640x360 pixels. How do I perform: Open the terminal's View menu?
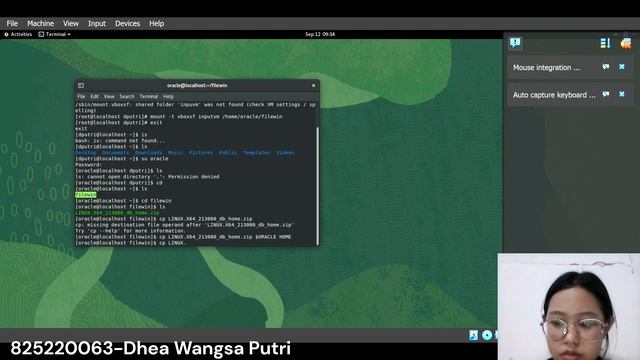click(109, 97)
